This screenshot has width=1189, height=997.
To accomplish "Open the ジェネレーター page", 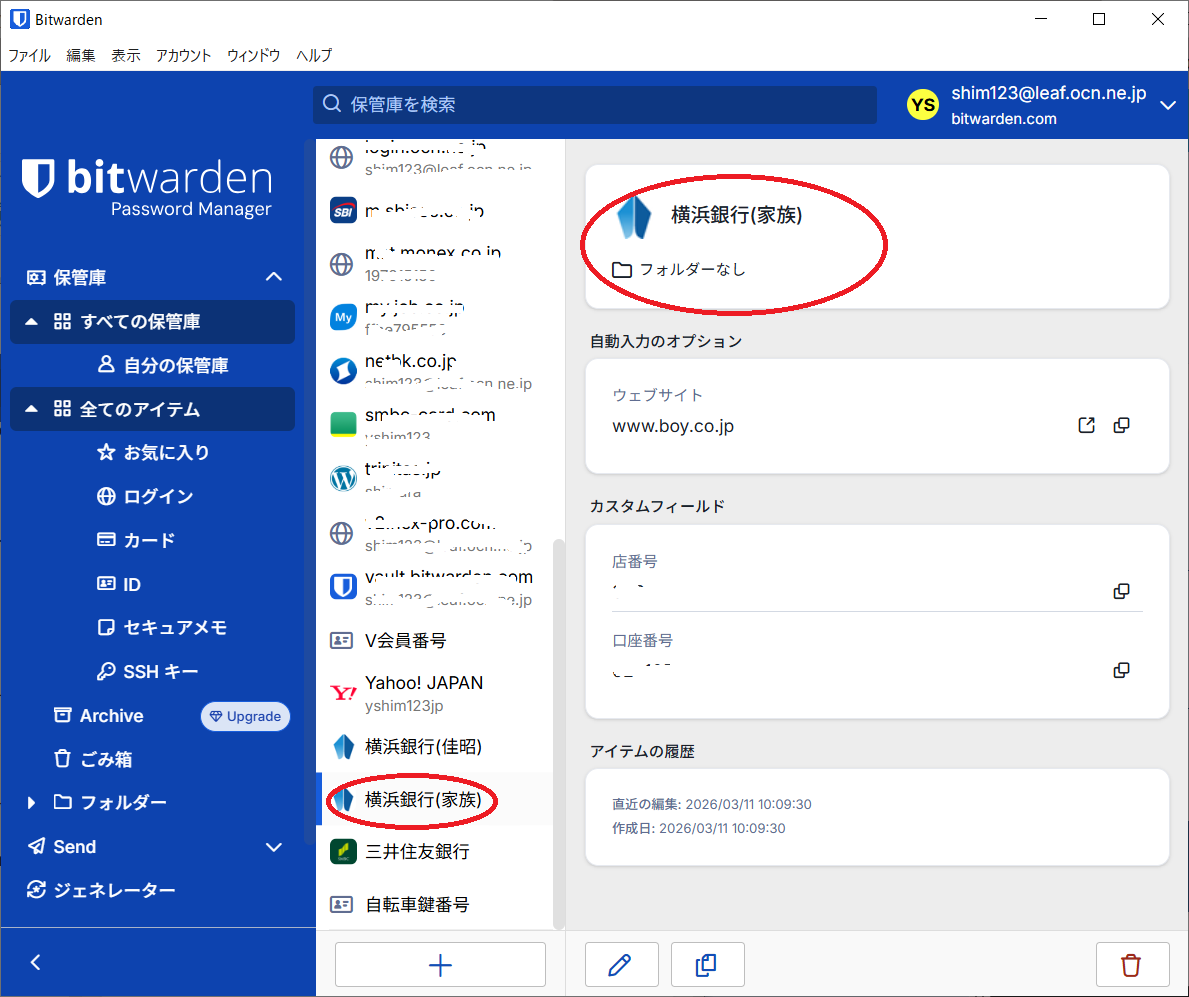I will coord(114,890).
